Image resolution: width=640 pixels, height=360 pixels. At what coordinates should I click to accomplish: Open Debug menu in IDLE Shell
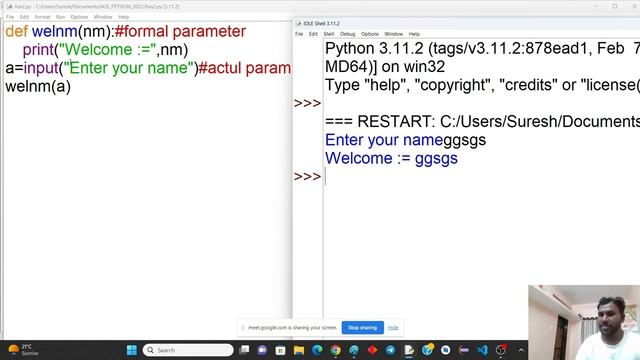pyautogui.click(x=348, y=34)
